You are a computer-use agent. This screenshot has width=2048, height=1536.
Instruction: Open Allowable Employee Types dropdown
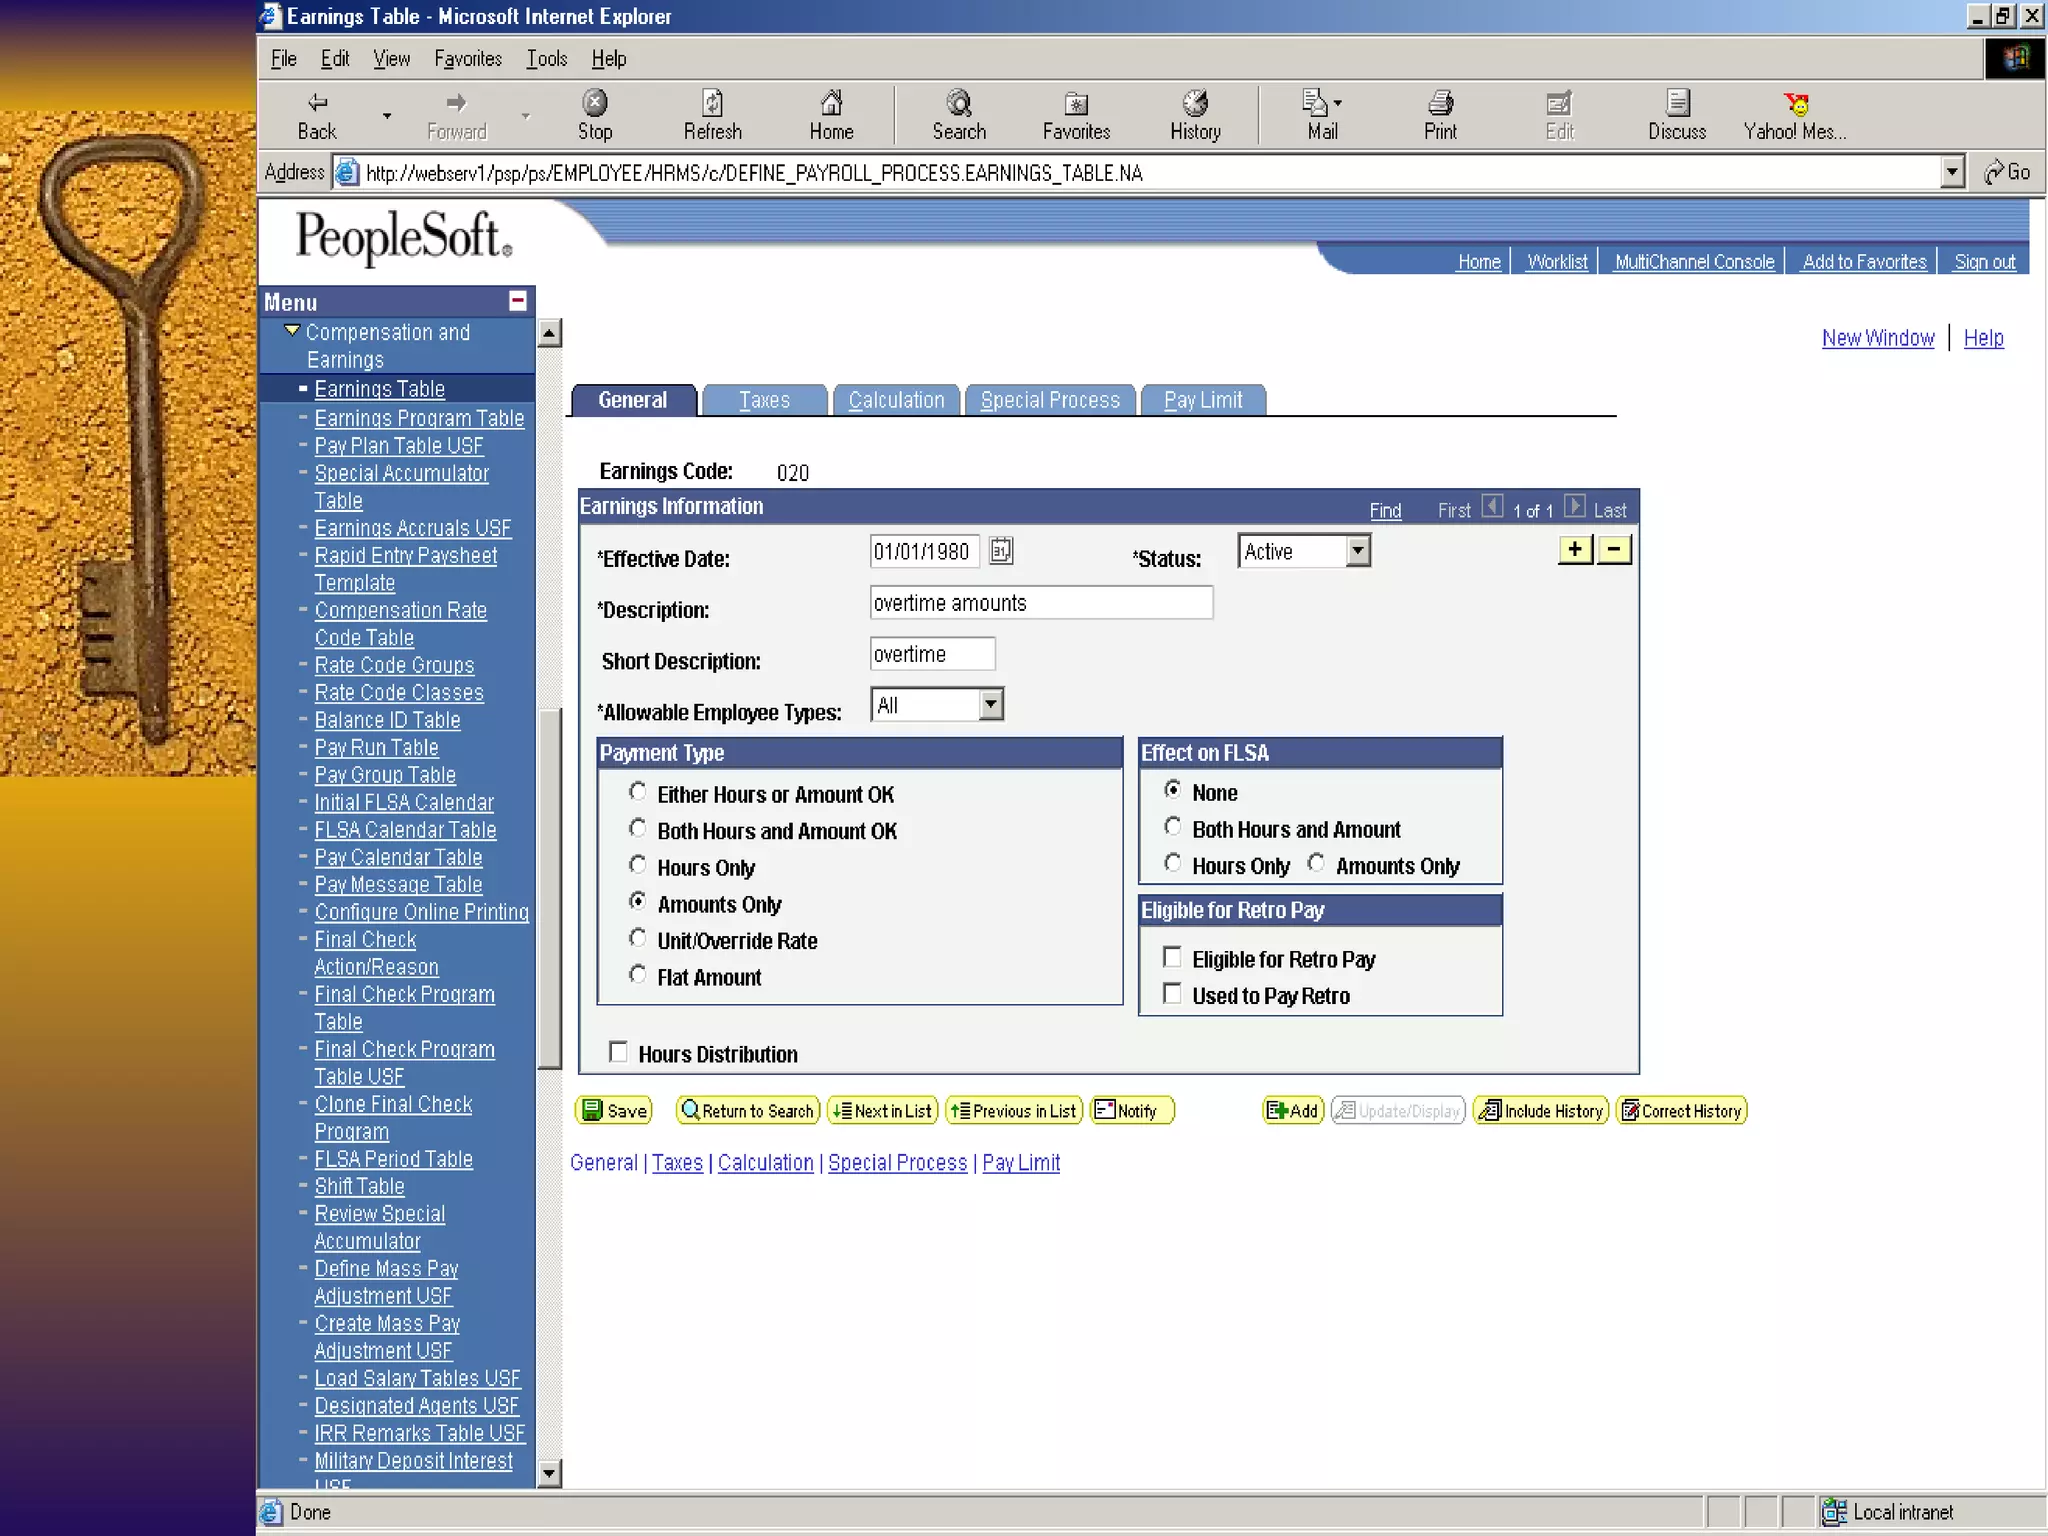point(990,705)
